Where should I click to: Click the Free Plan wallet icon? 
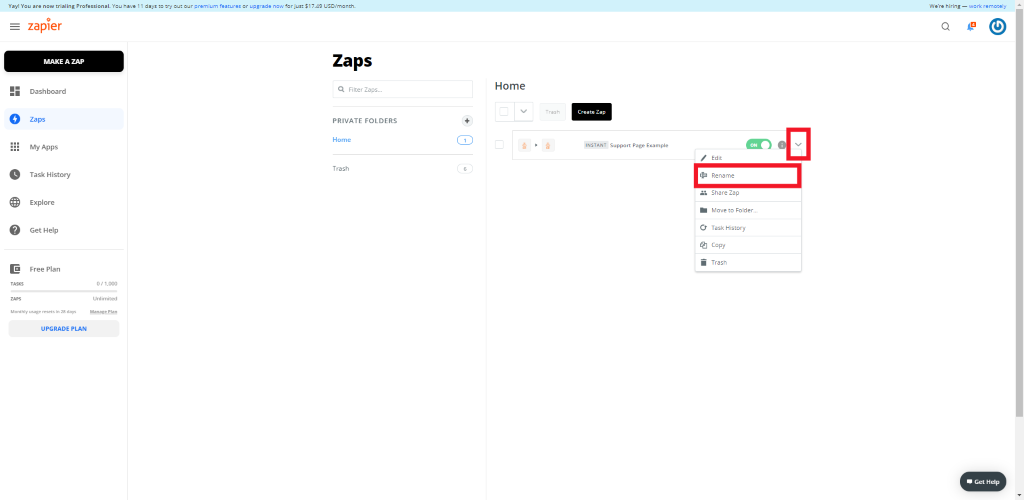[15, 269]
